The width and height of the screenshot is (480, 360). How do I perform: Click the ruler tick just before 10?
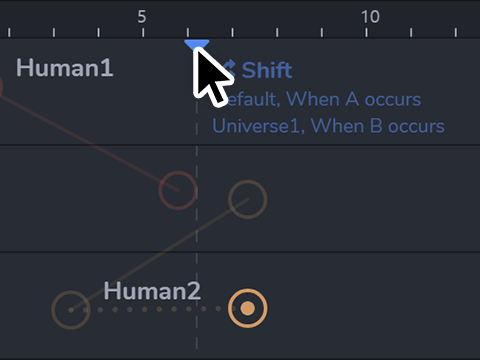click(322, 32)
